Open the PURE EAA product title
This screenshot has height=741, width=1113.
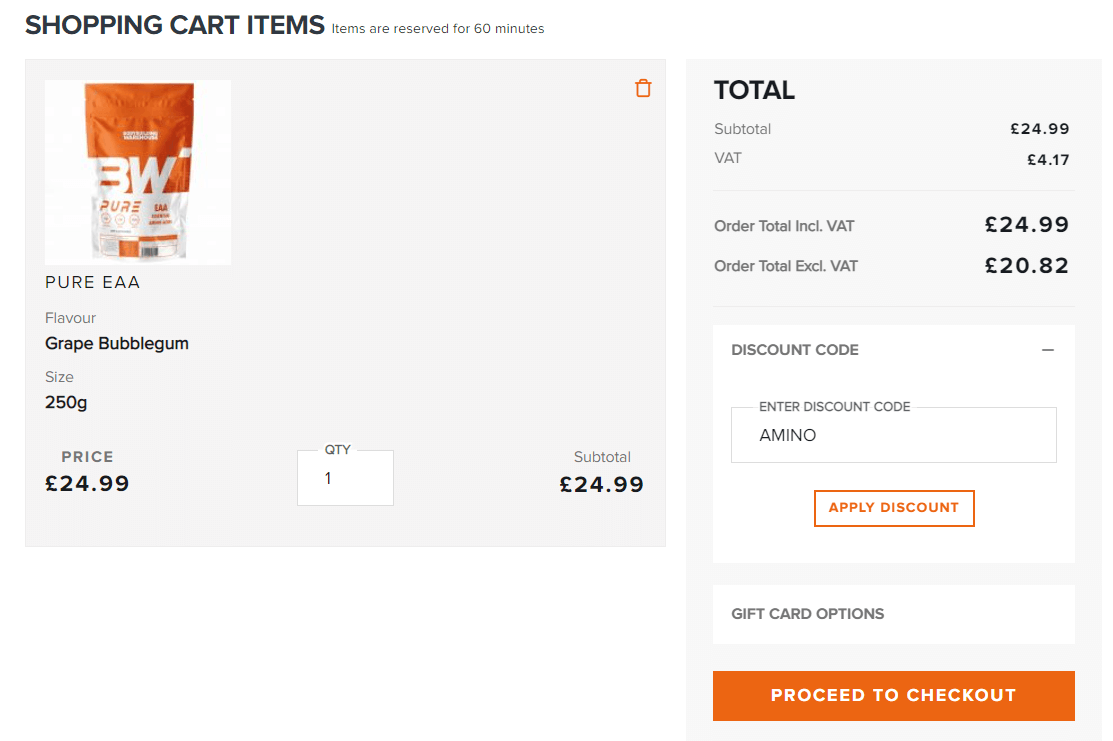(92, 282)
